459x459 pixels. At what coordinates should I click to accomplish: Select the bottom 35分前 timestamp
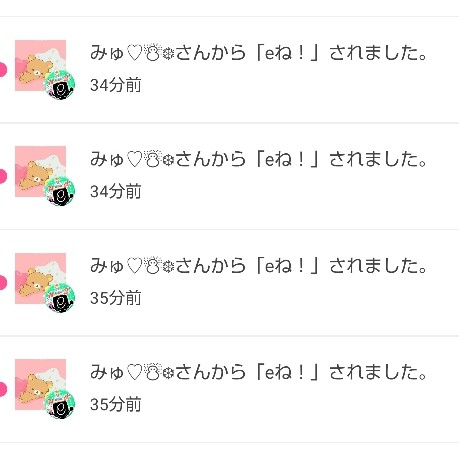pyautogui.click(x=116, y=404)
